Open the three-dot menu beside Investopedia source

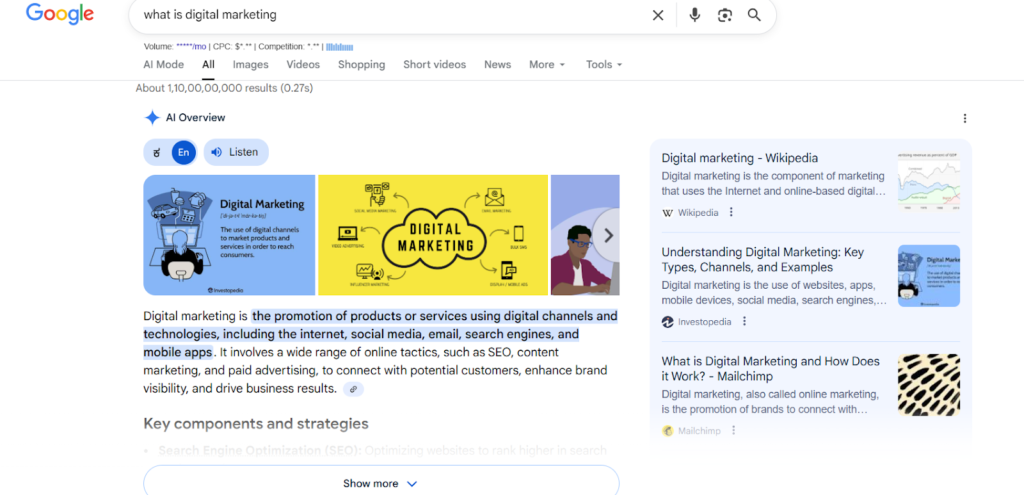point(744,322)
